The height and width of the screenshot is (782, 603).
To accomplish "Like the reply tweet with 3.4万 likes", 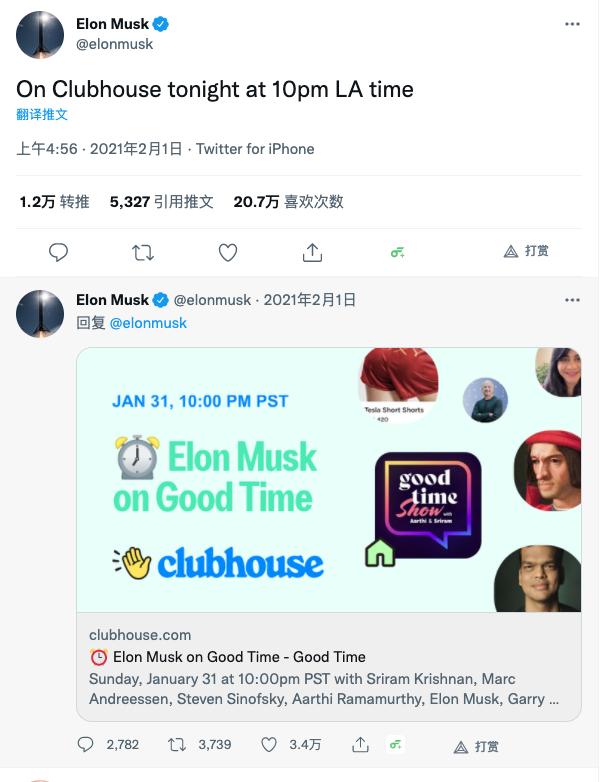I will [268, 745].
